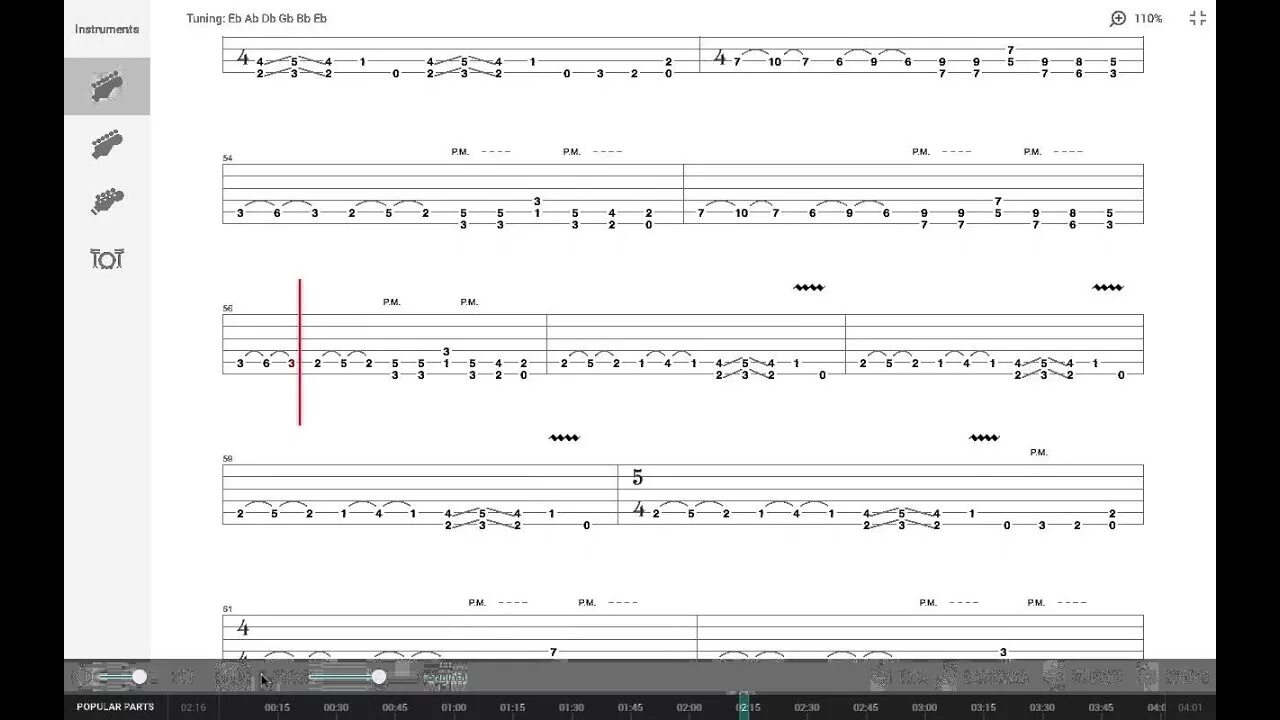Select the highlighted first guitar track icon
This screenshot has width=1280, height=720.
pyautogui.click(x=107, y=86)
